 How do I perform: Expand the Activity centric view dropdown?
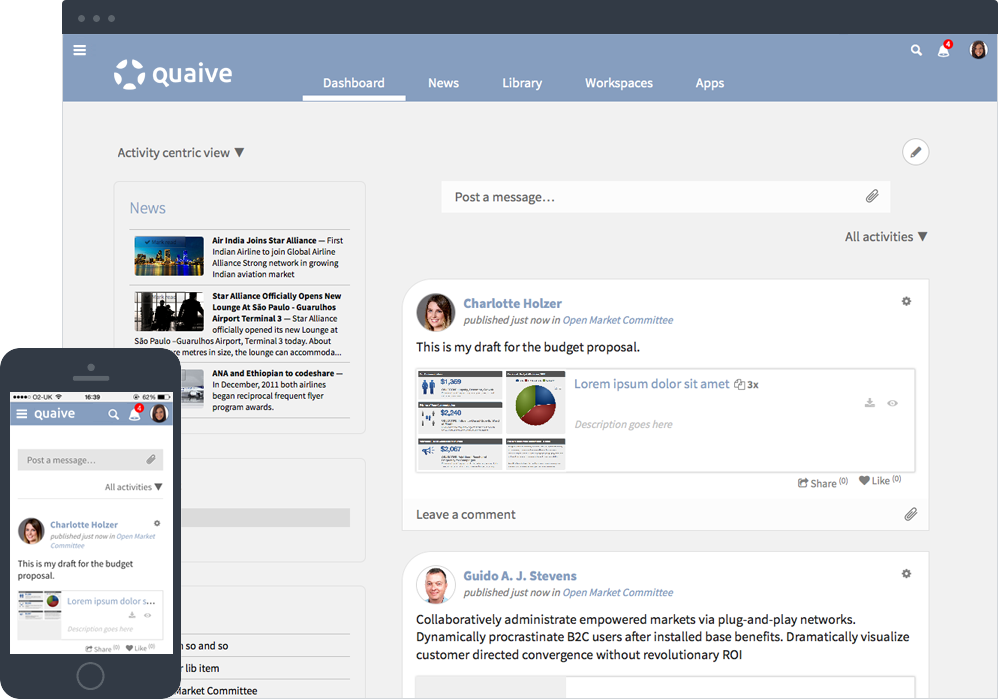[181, 153]
